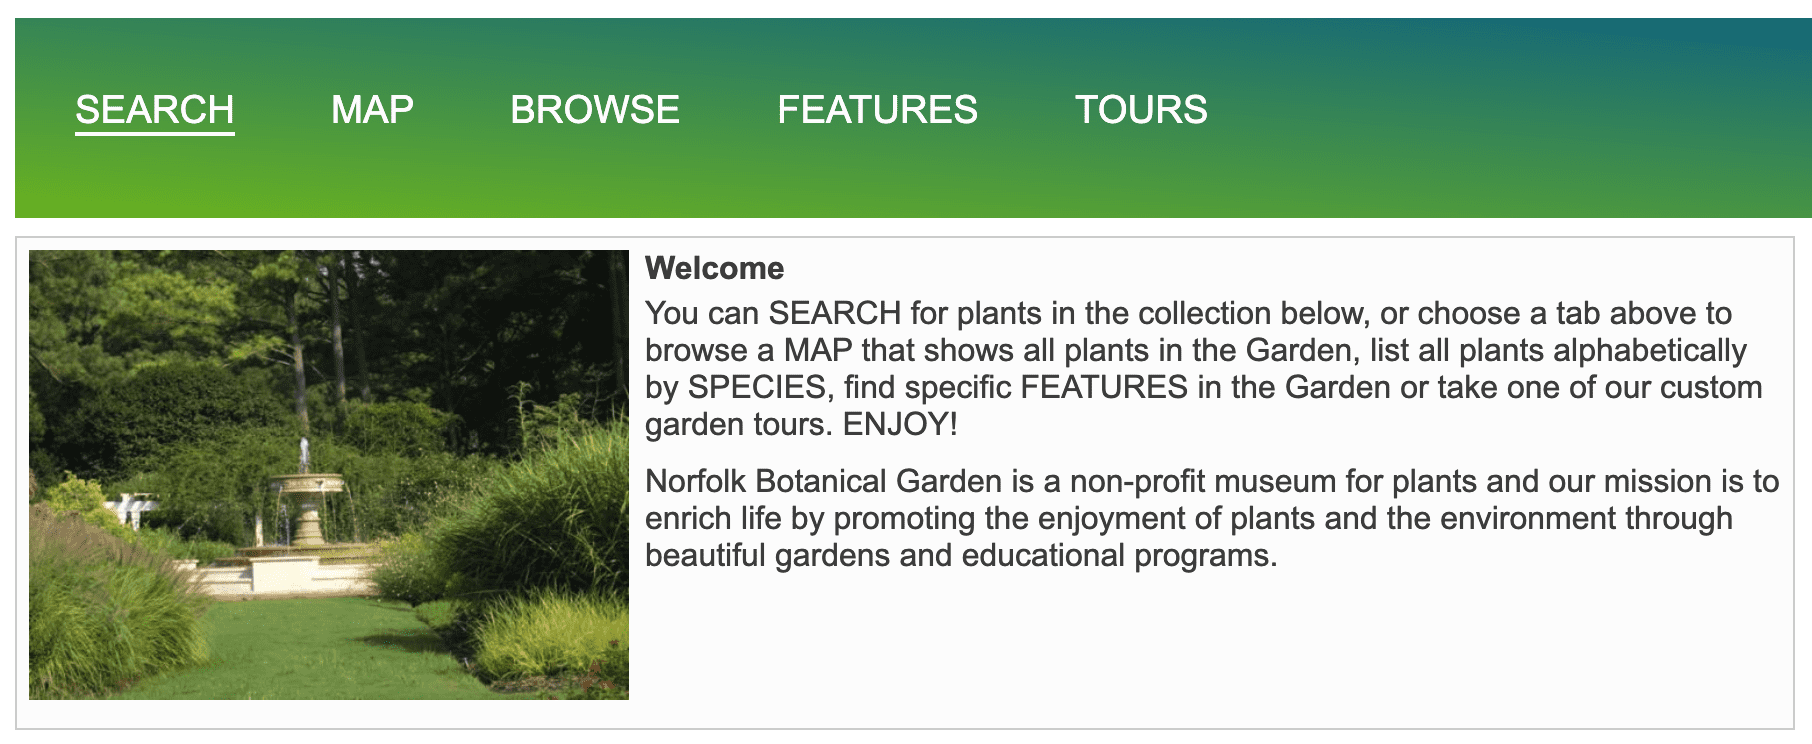
Task: Click the ENJOY! text
Action: coord(900,424)
